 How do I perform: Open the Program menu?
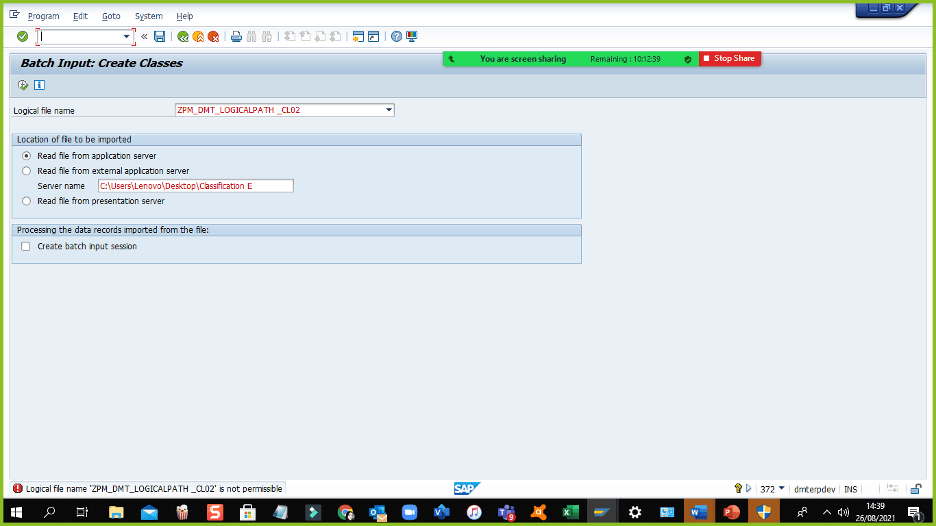tap(43, 16)
